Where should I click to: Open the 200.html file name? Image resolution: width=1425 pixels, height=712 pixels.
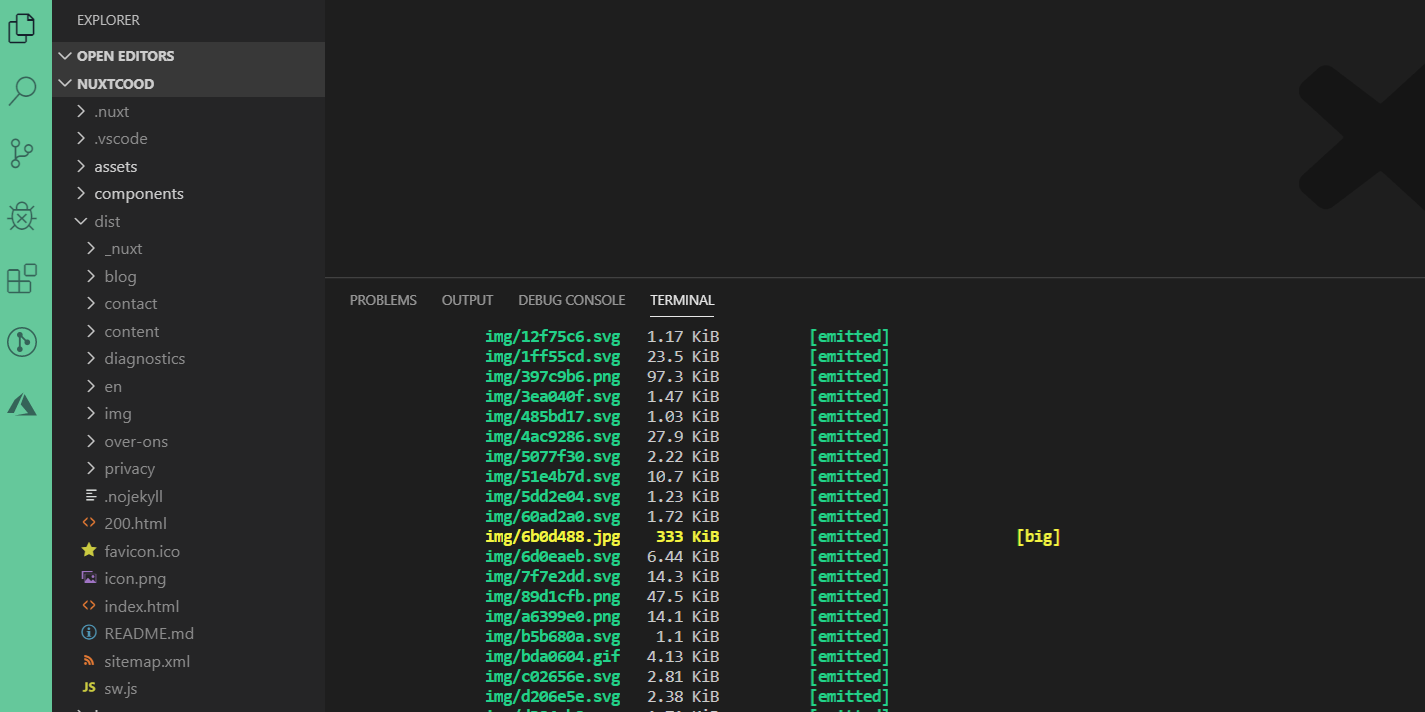point(135,523)
